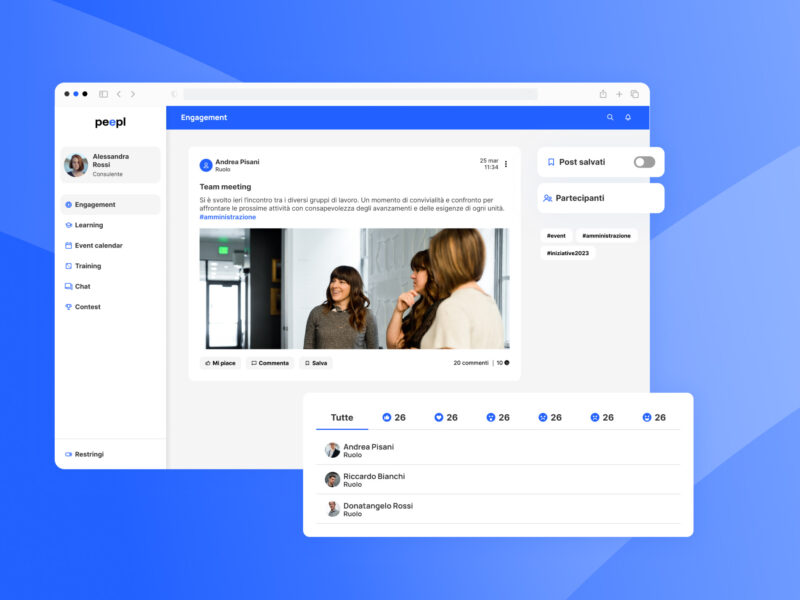
Task: Open Learning in the sidebar
Action: [x=88, y=225]
